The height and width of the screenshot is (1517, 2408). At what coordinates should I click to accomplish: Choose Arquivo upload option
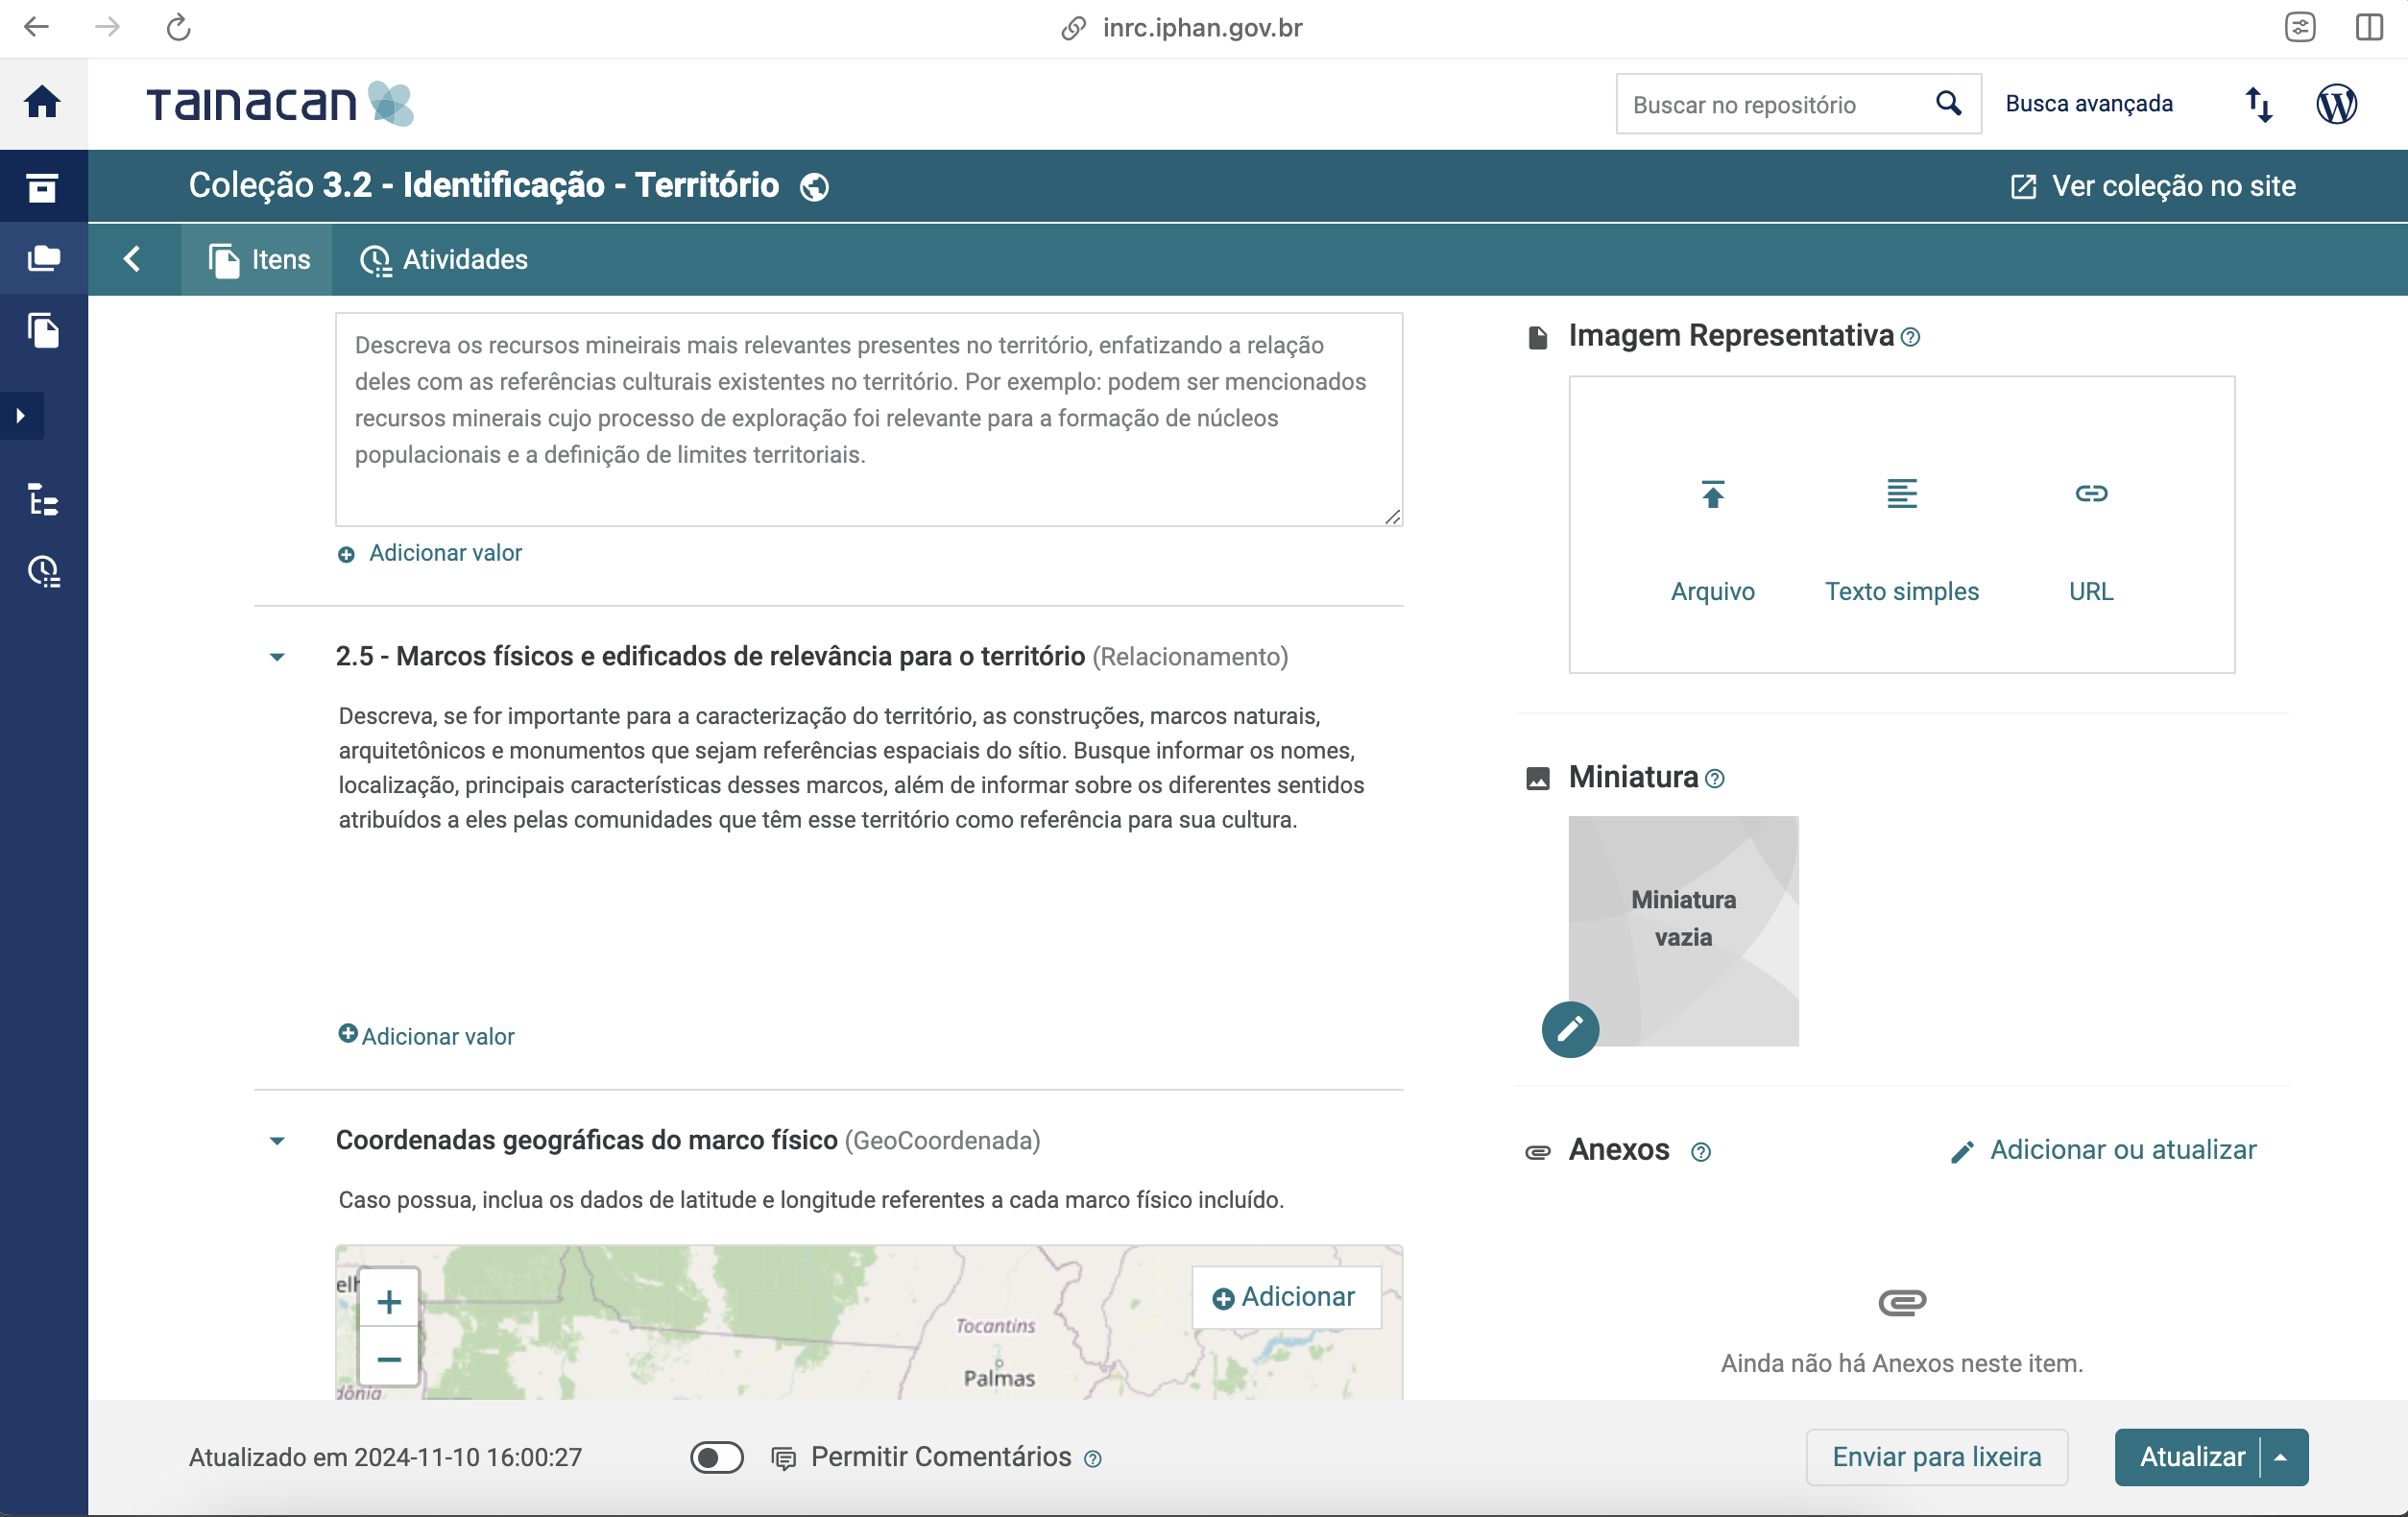pyautogui.click(x=1712, y=542)
